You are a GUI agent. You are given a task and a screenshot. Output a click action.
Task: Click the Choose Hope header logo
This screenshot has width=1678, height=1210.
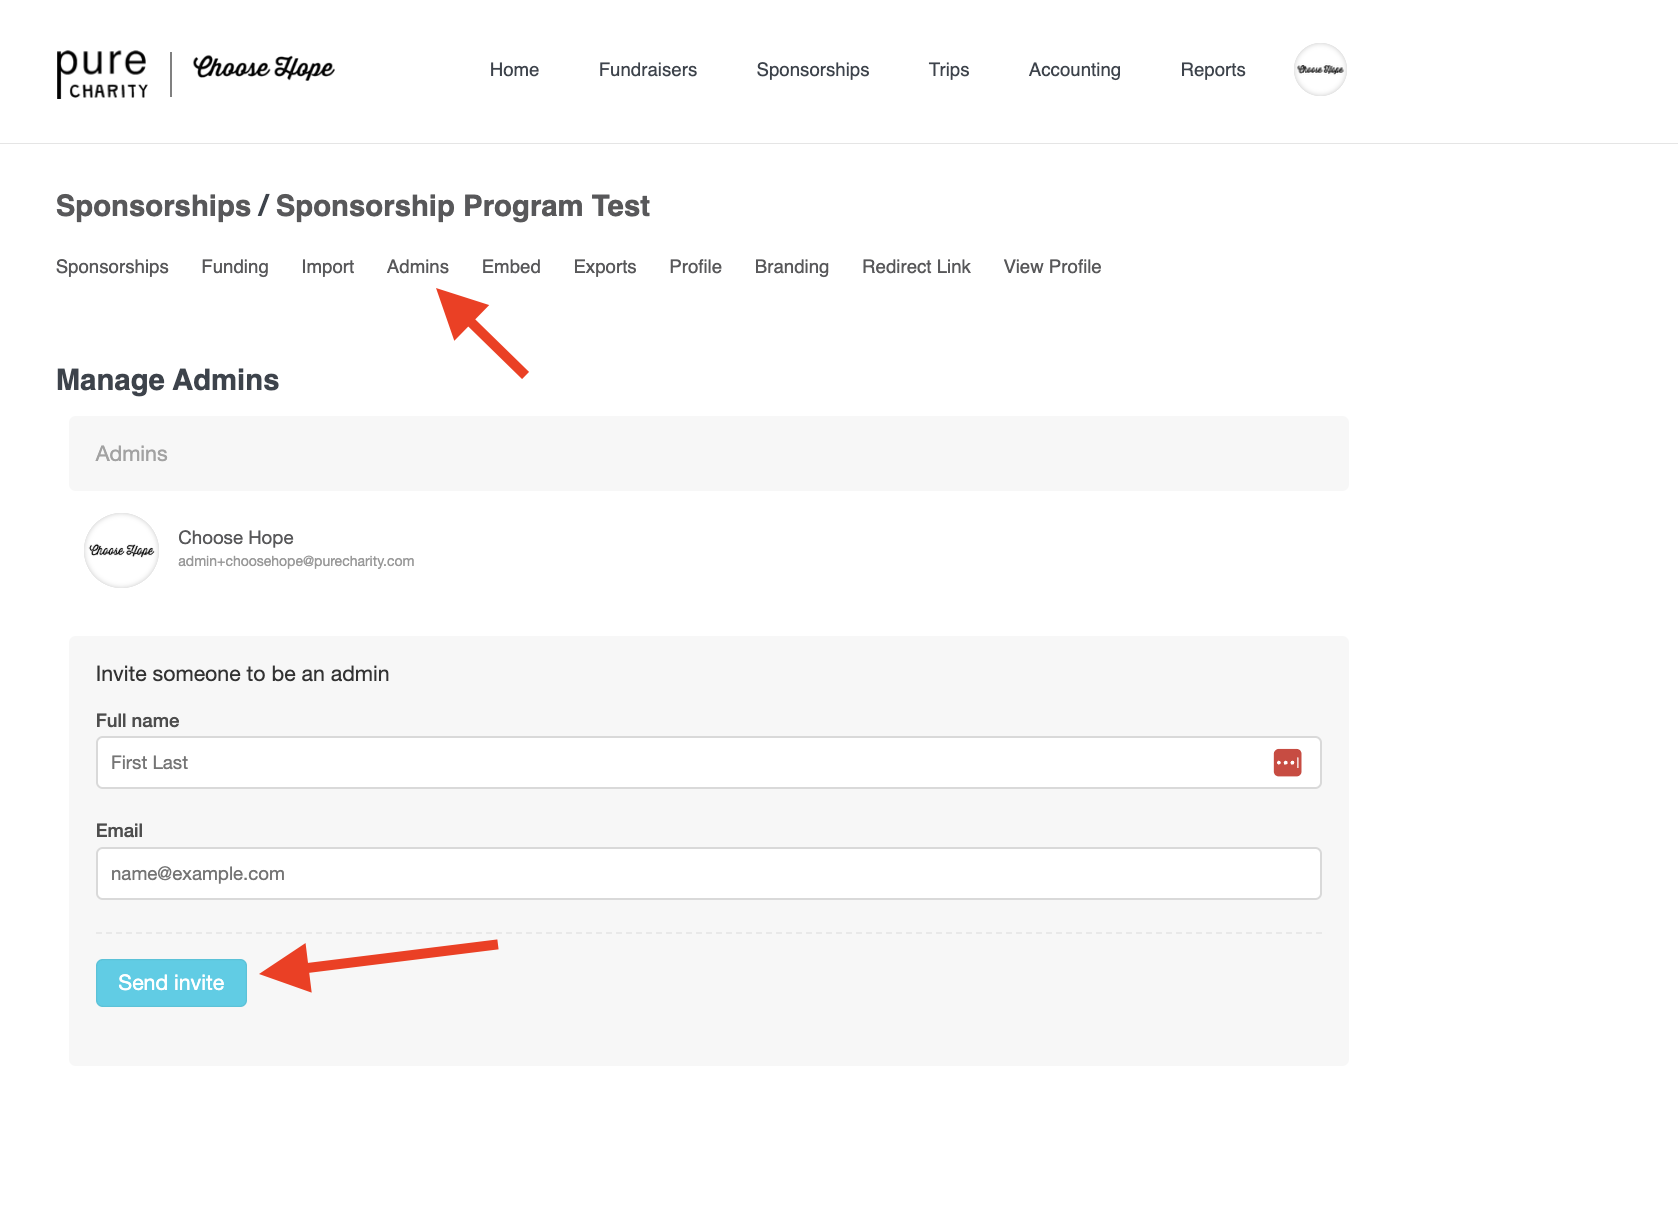pos(263,68)
